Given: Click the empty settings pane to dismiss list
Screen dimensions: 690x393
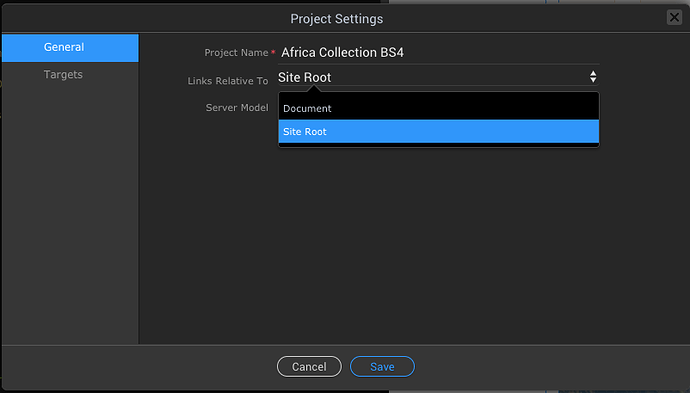Looking at the screenshot, I should pyautogui.click(x=414, y=246).
